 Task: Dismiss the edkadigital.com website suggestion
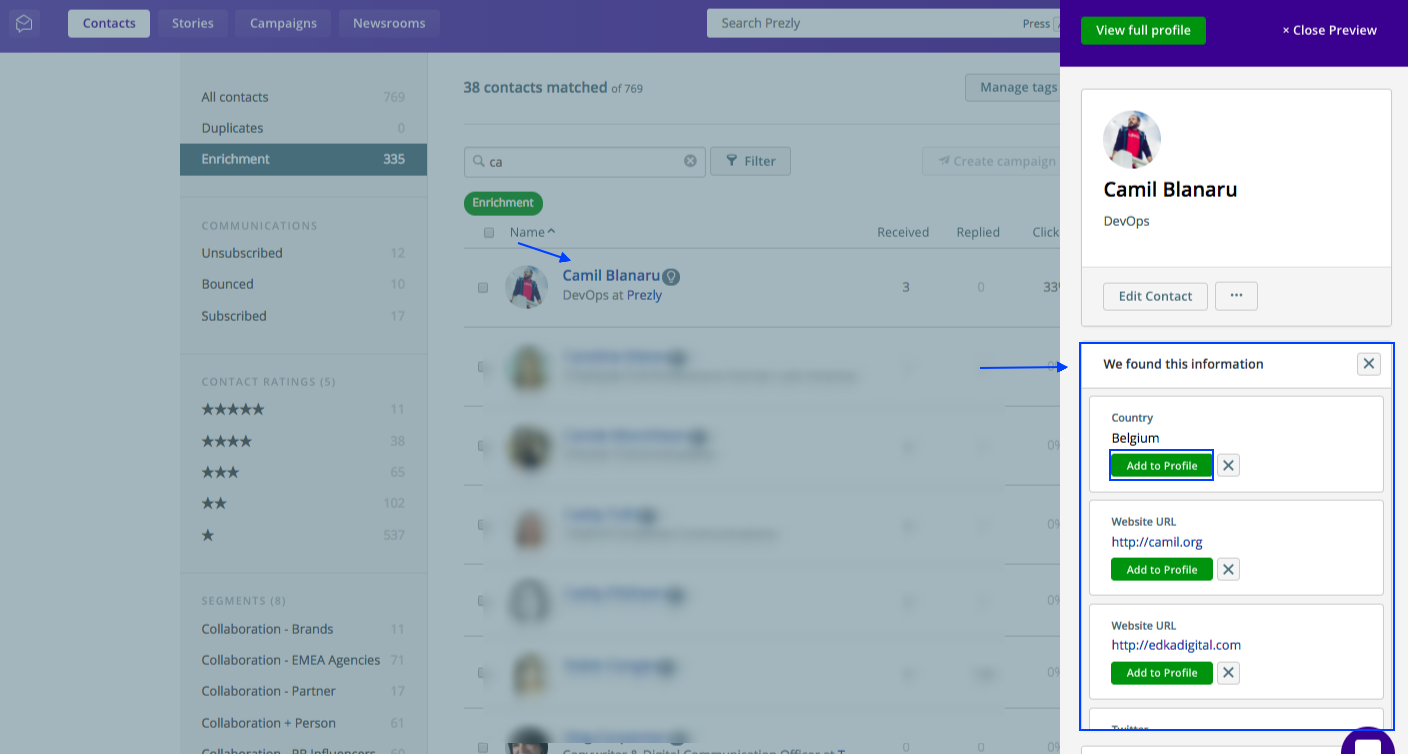[x=1229, y=673]
